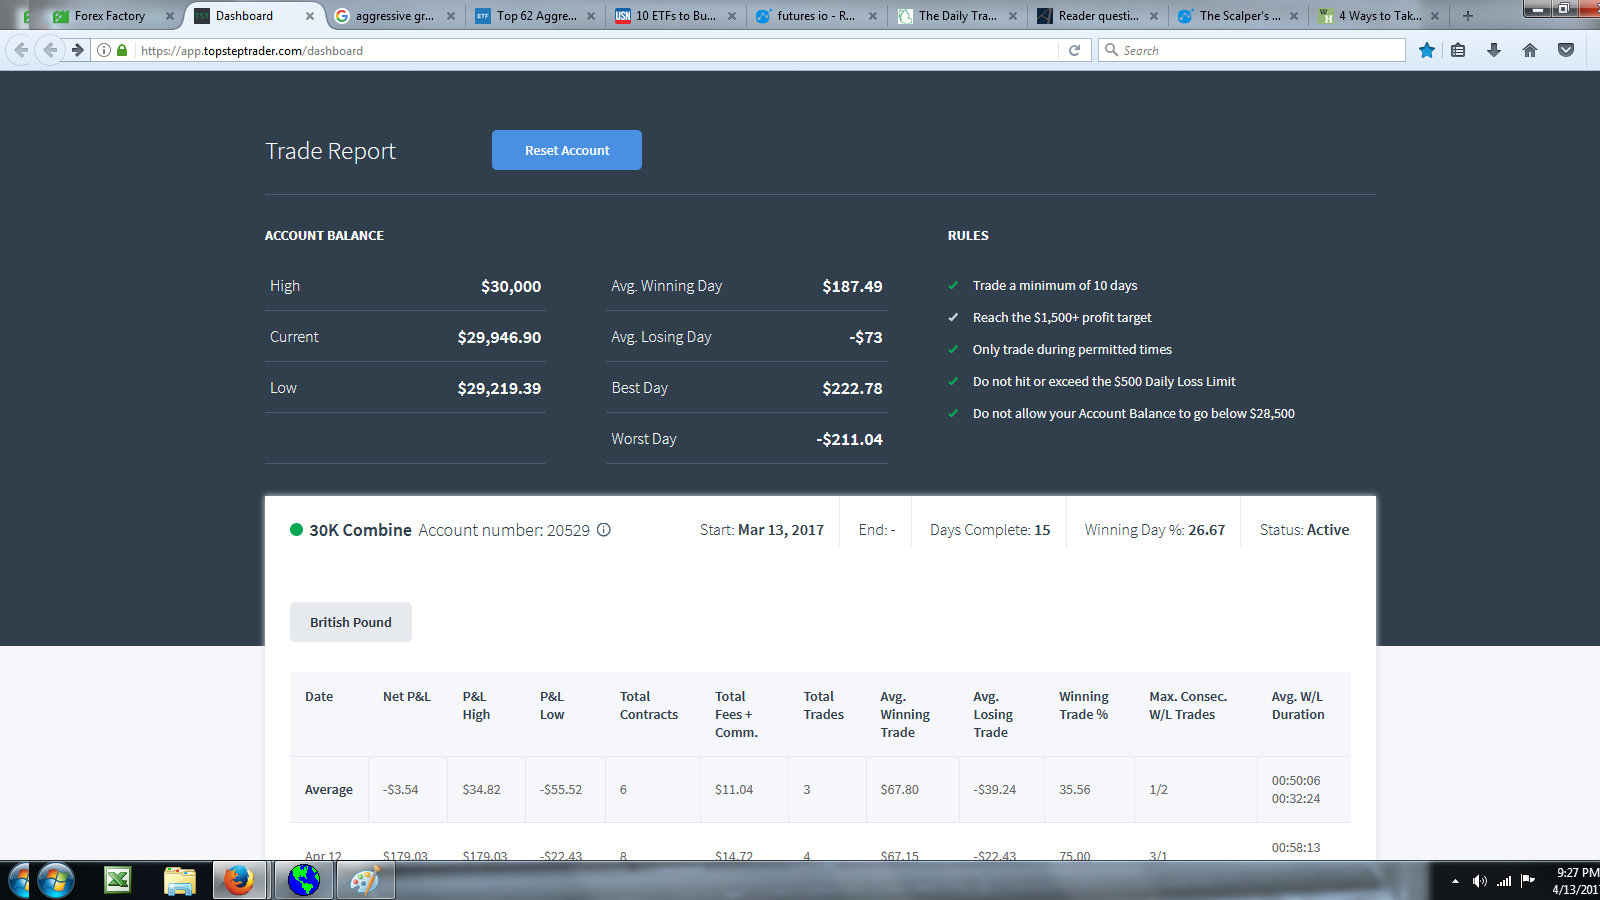Click the secure padlock icon
Screen dimensions: 1600x900
(122, 50)
